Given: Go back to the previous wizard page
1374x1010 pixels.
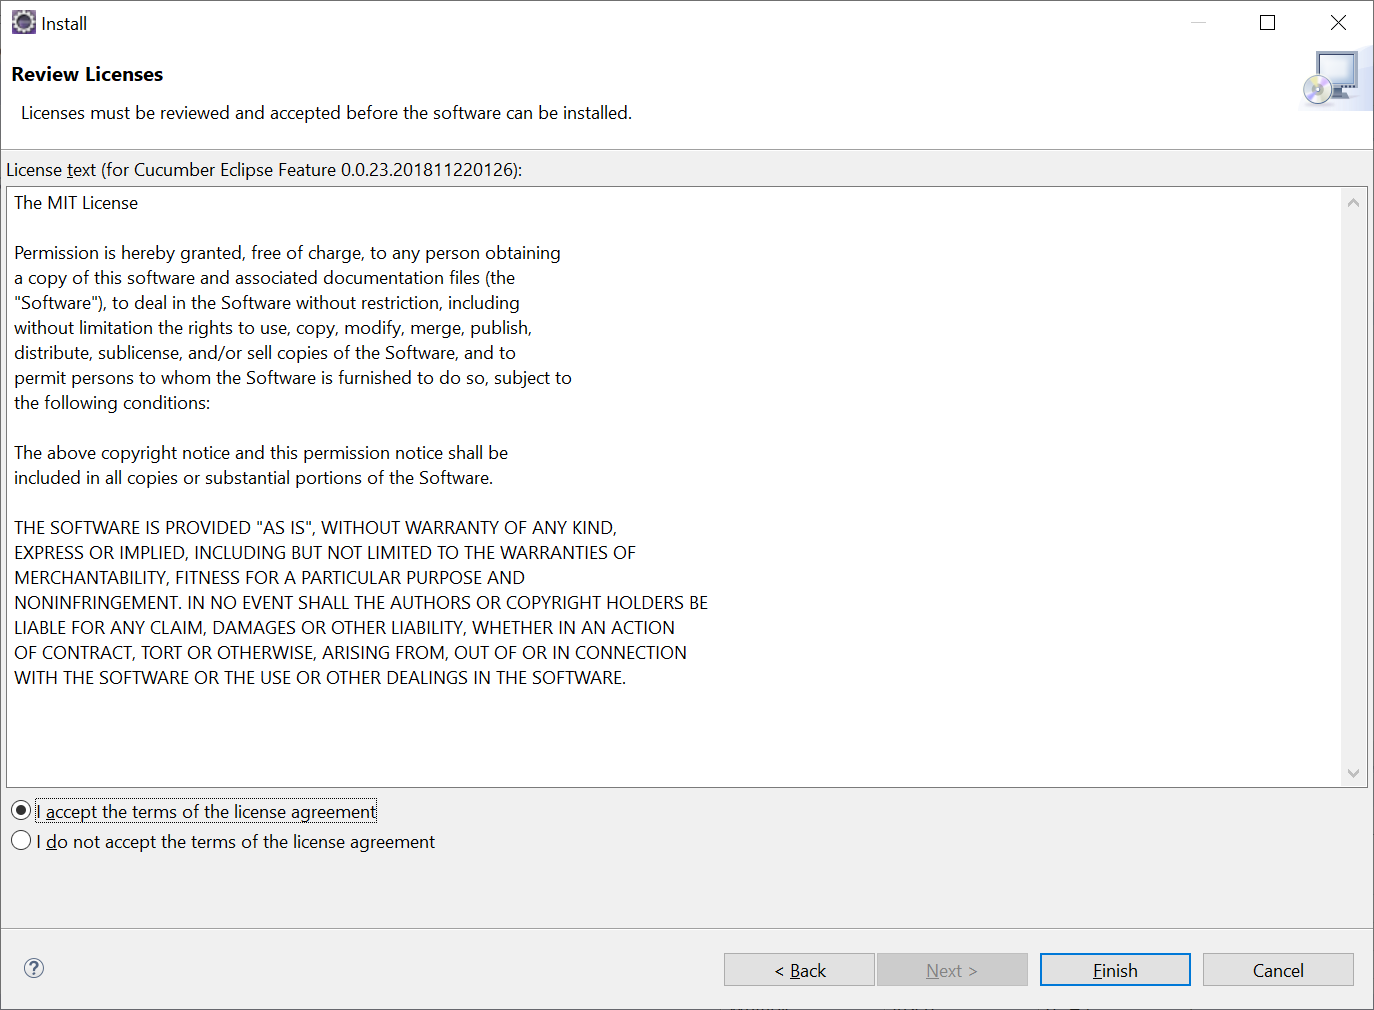Looking at the screenshot, I should click(x=799, y=969).
